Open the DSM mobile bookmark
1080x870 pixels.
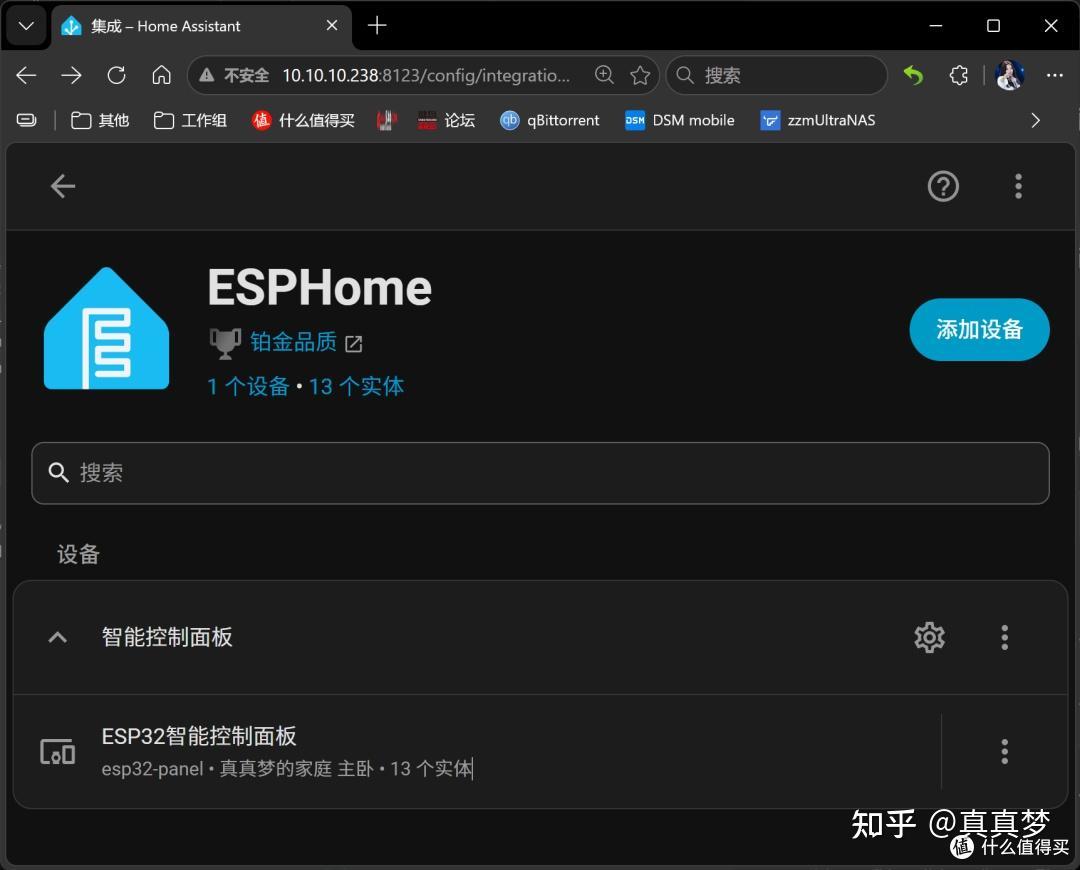(679, 121)
